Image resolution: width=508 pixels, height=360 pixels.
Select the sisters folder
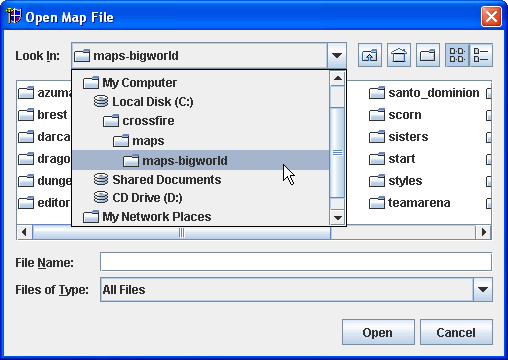(399, 137)
